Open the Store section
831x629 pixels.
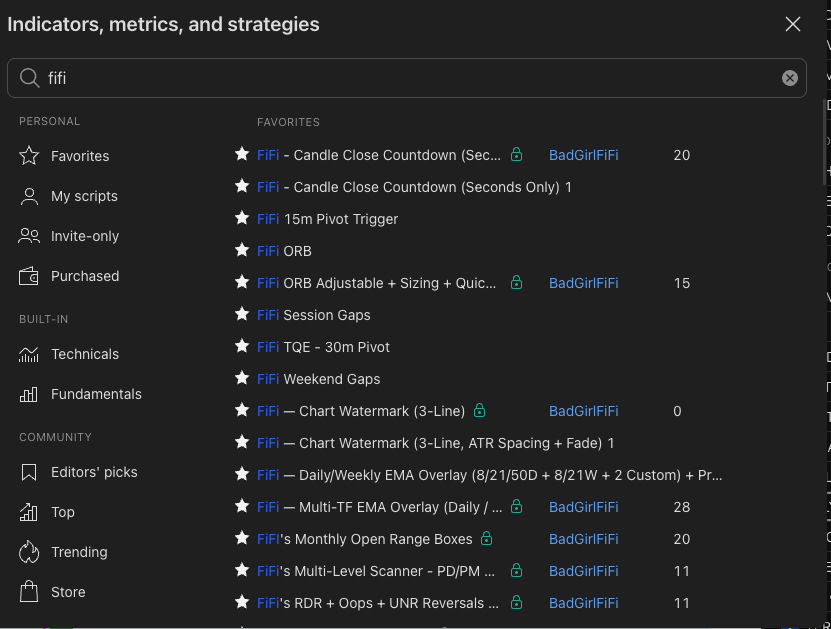[68, 592]
